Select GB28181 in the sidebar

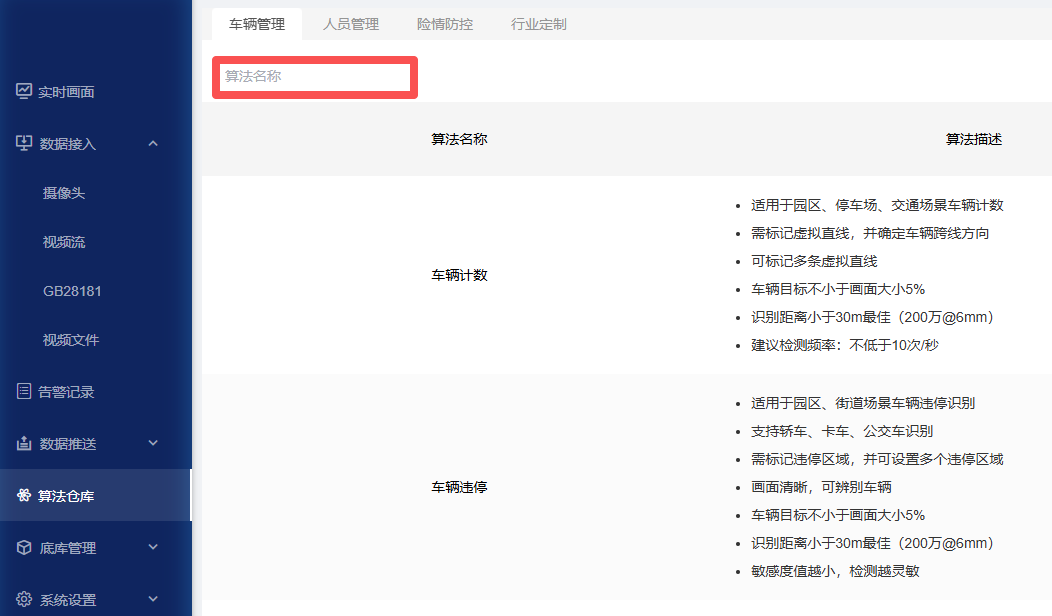72,291
